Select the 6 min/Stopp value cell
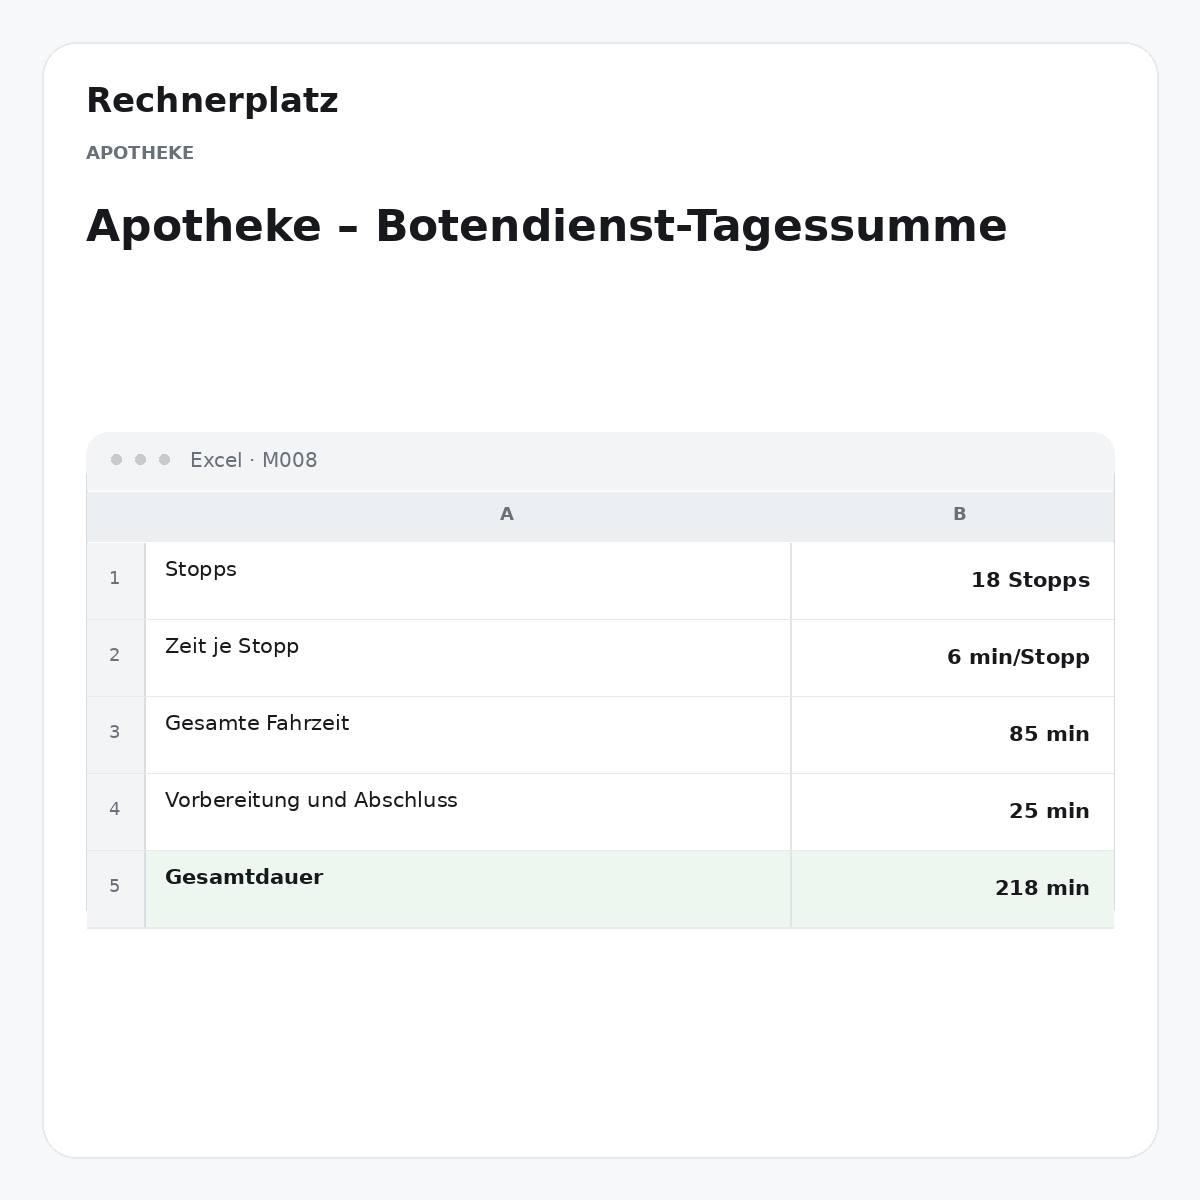The width and height of the screenshot is (1200, 1200). coord(952,658)
